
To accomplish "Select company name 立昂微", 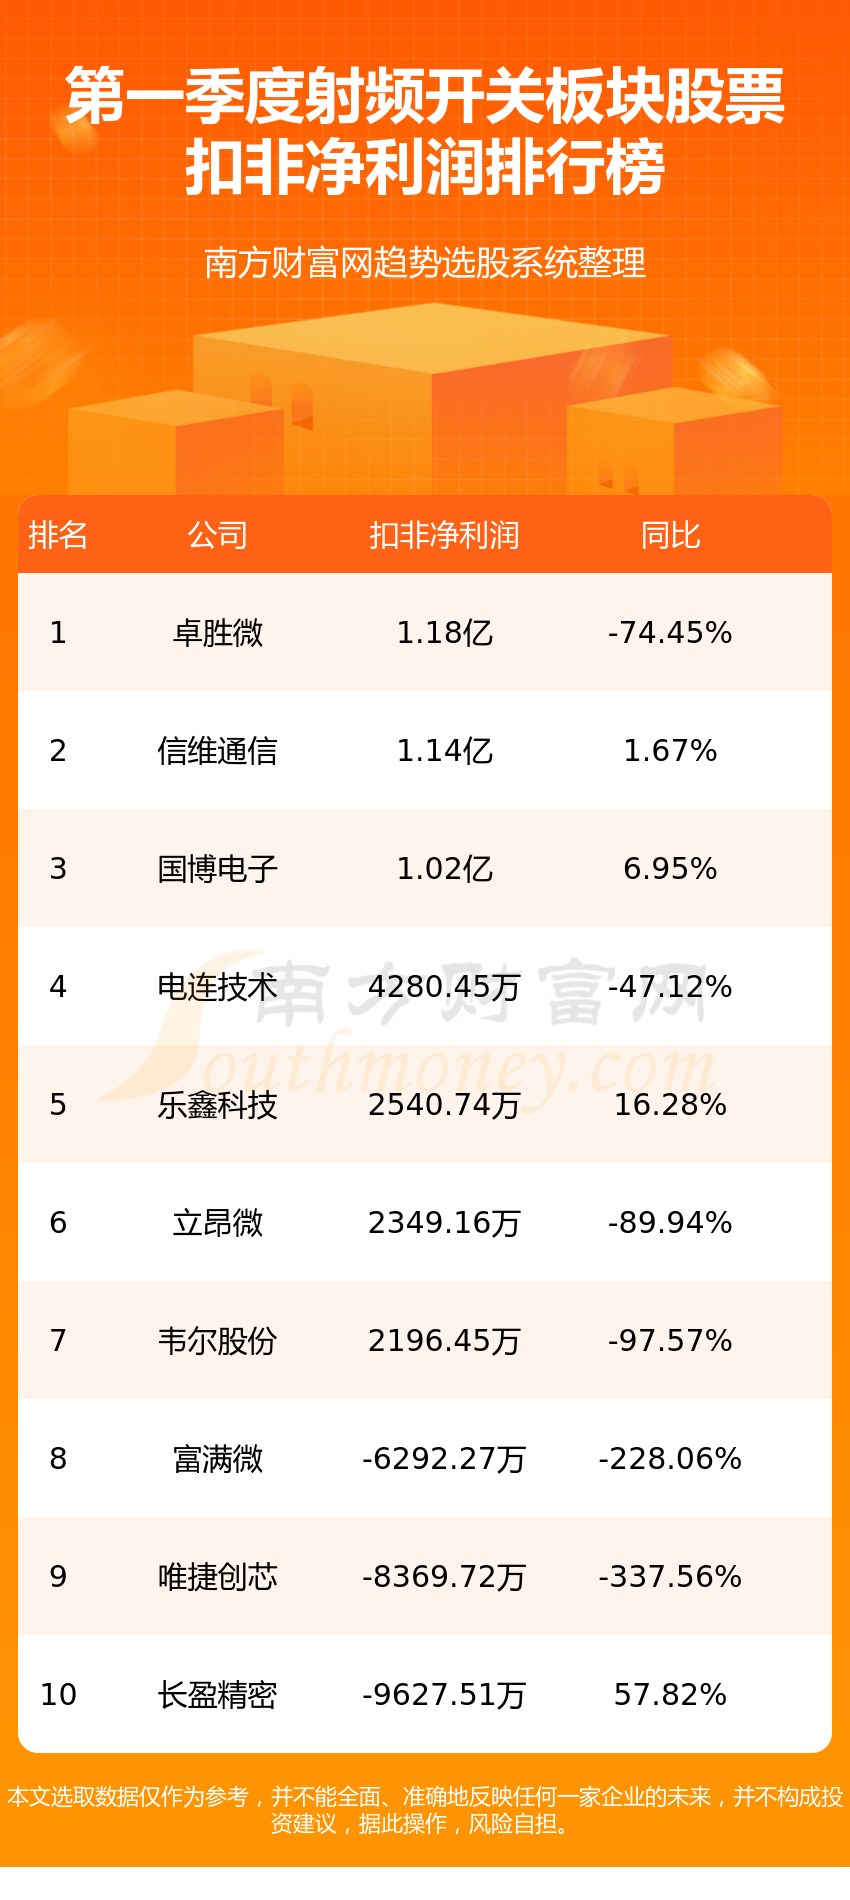I will click(218, 1223).
